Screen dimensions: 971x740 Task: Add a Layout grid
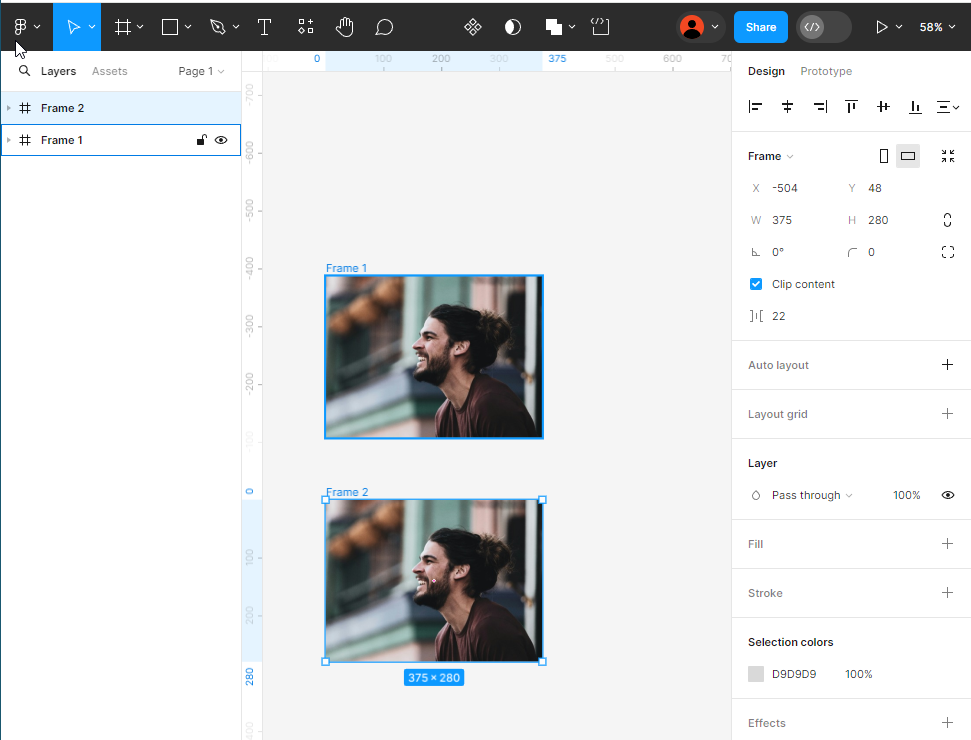tap(947, 414)
